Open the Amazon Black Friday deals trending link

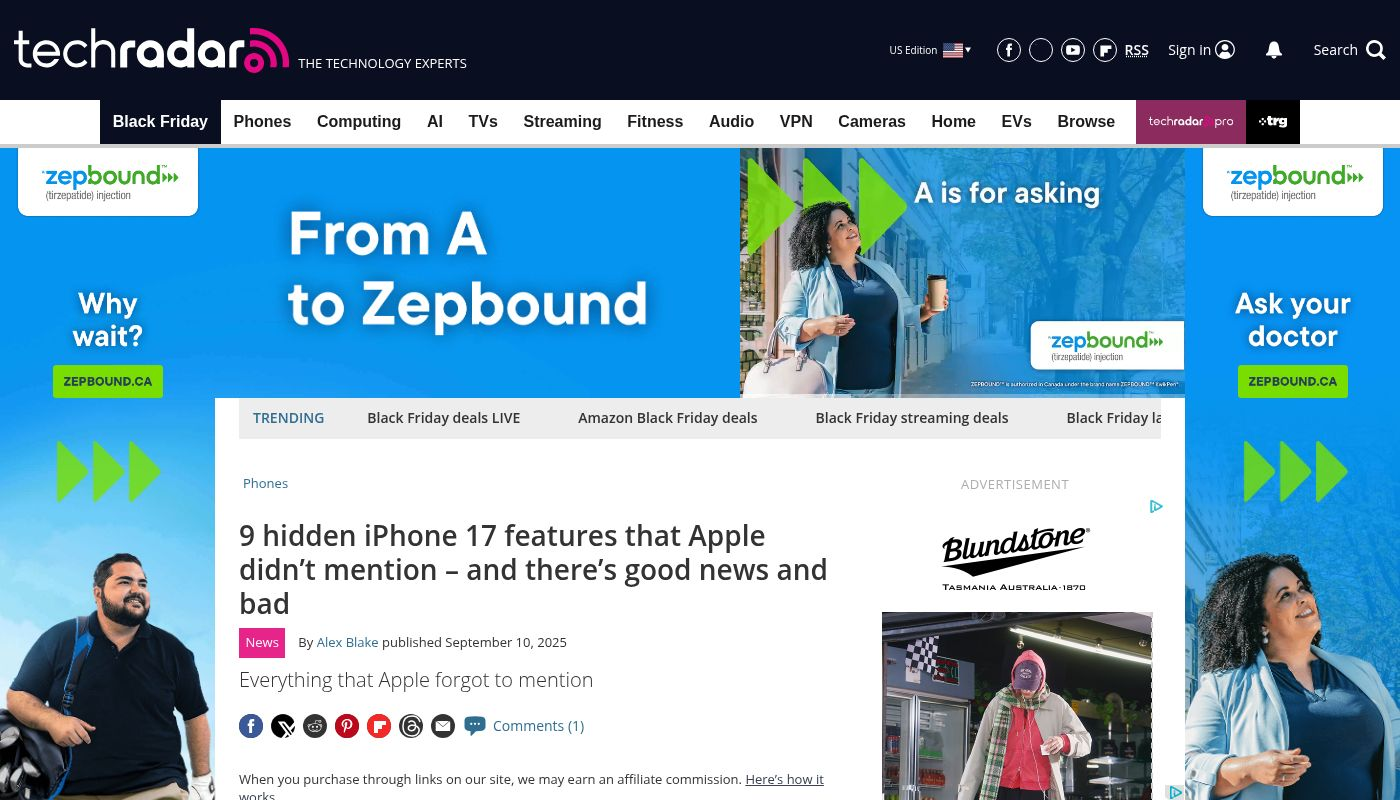(x=668, y=418)
